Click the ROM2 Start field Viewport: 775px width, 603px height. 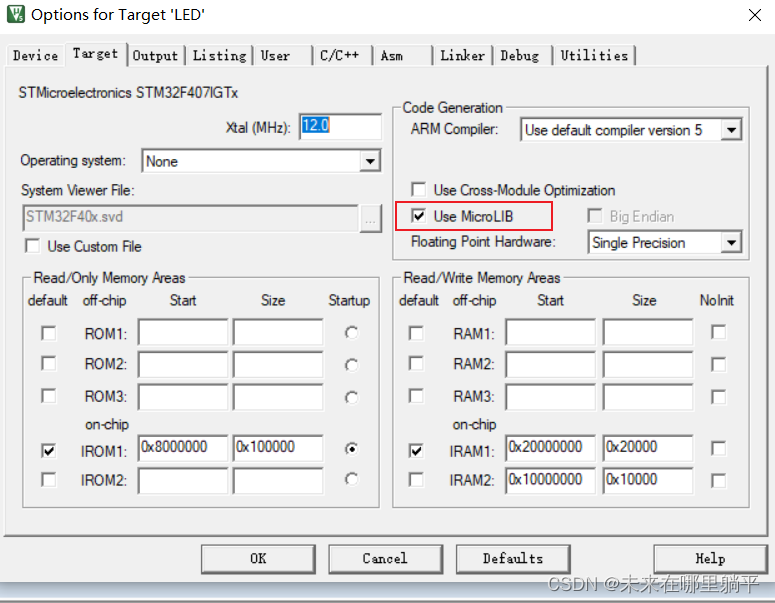click(183, 364)
